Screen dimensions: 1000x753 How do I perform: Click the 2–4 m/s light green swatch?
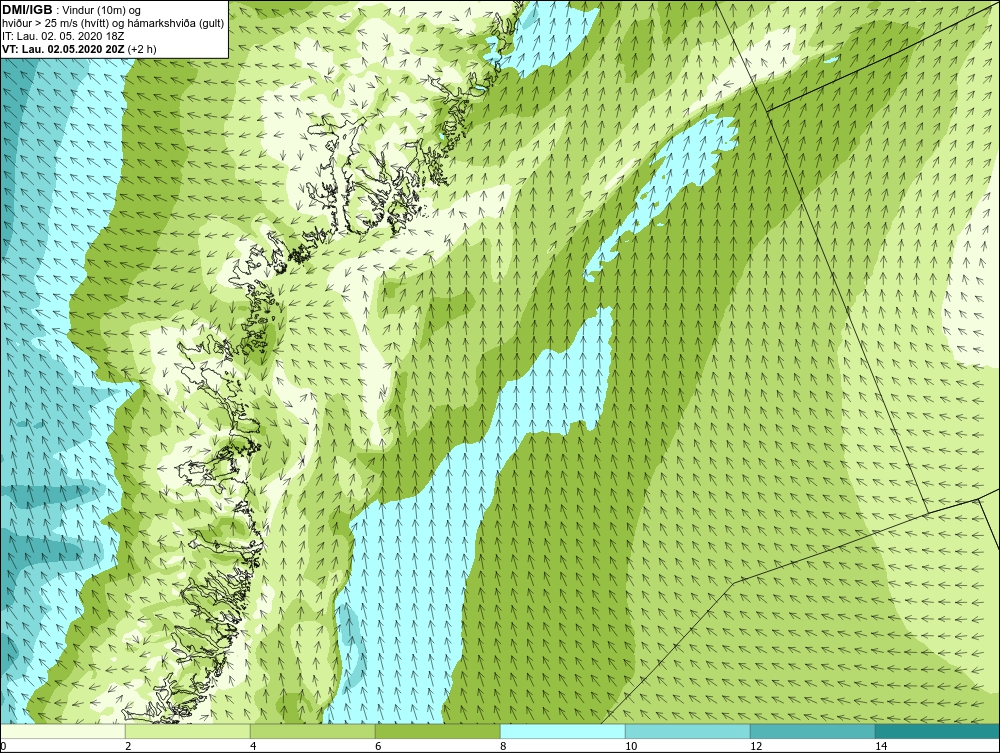pos(188,731)
